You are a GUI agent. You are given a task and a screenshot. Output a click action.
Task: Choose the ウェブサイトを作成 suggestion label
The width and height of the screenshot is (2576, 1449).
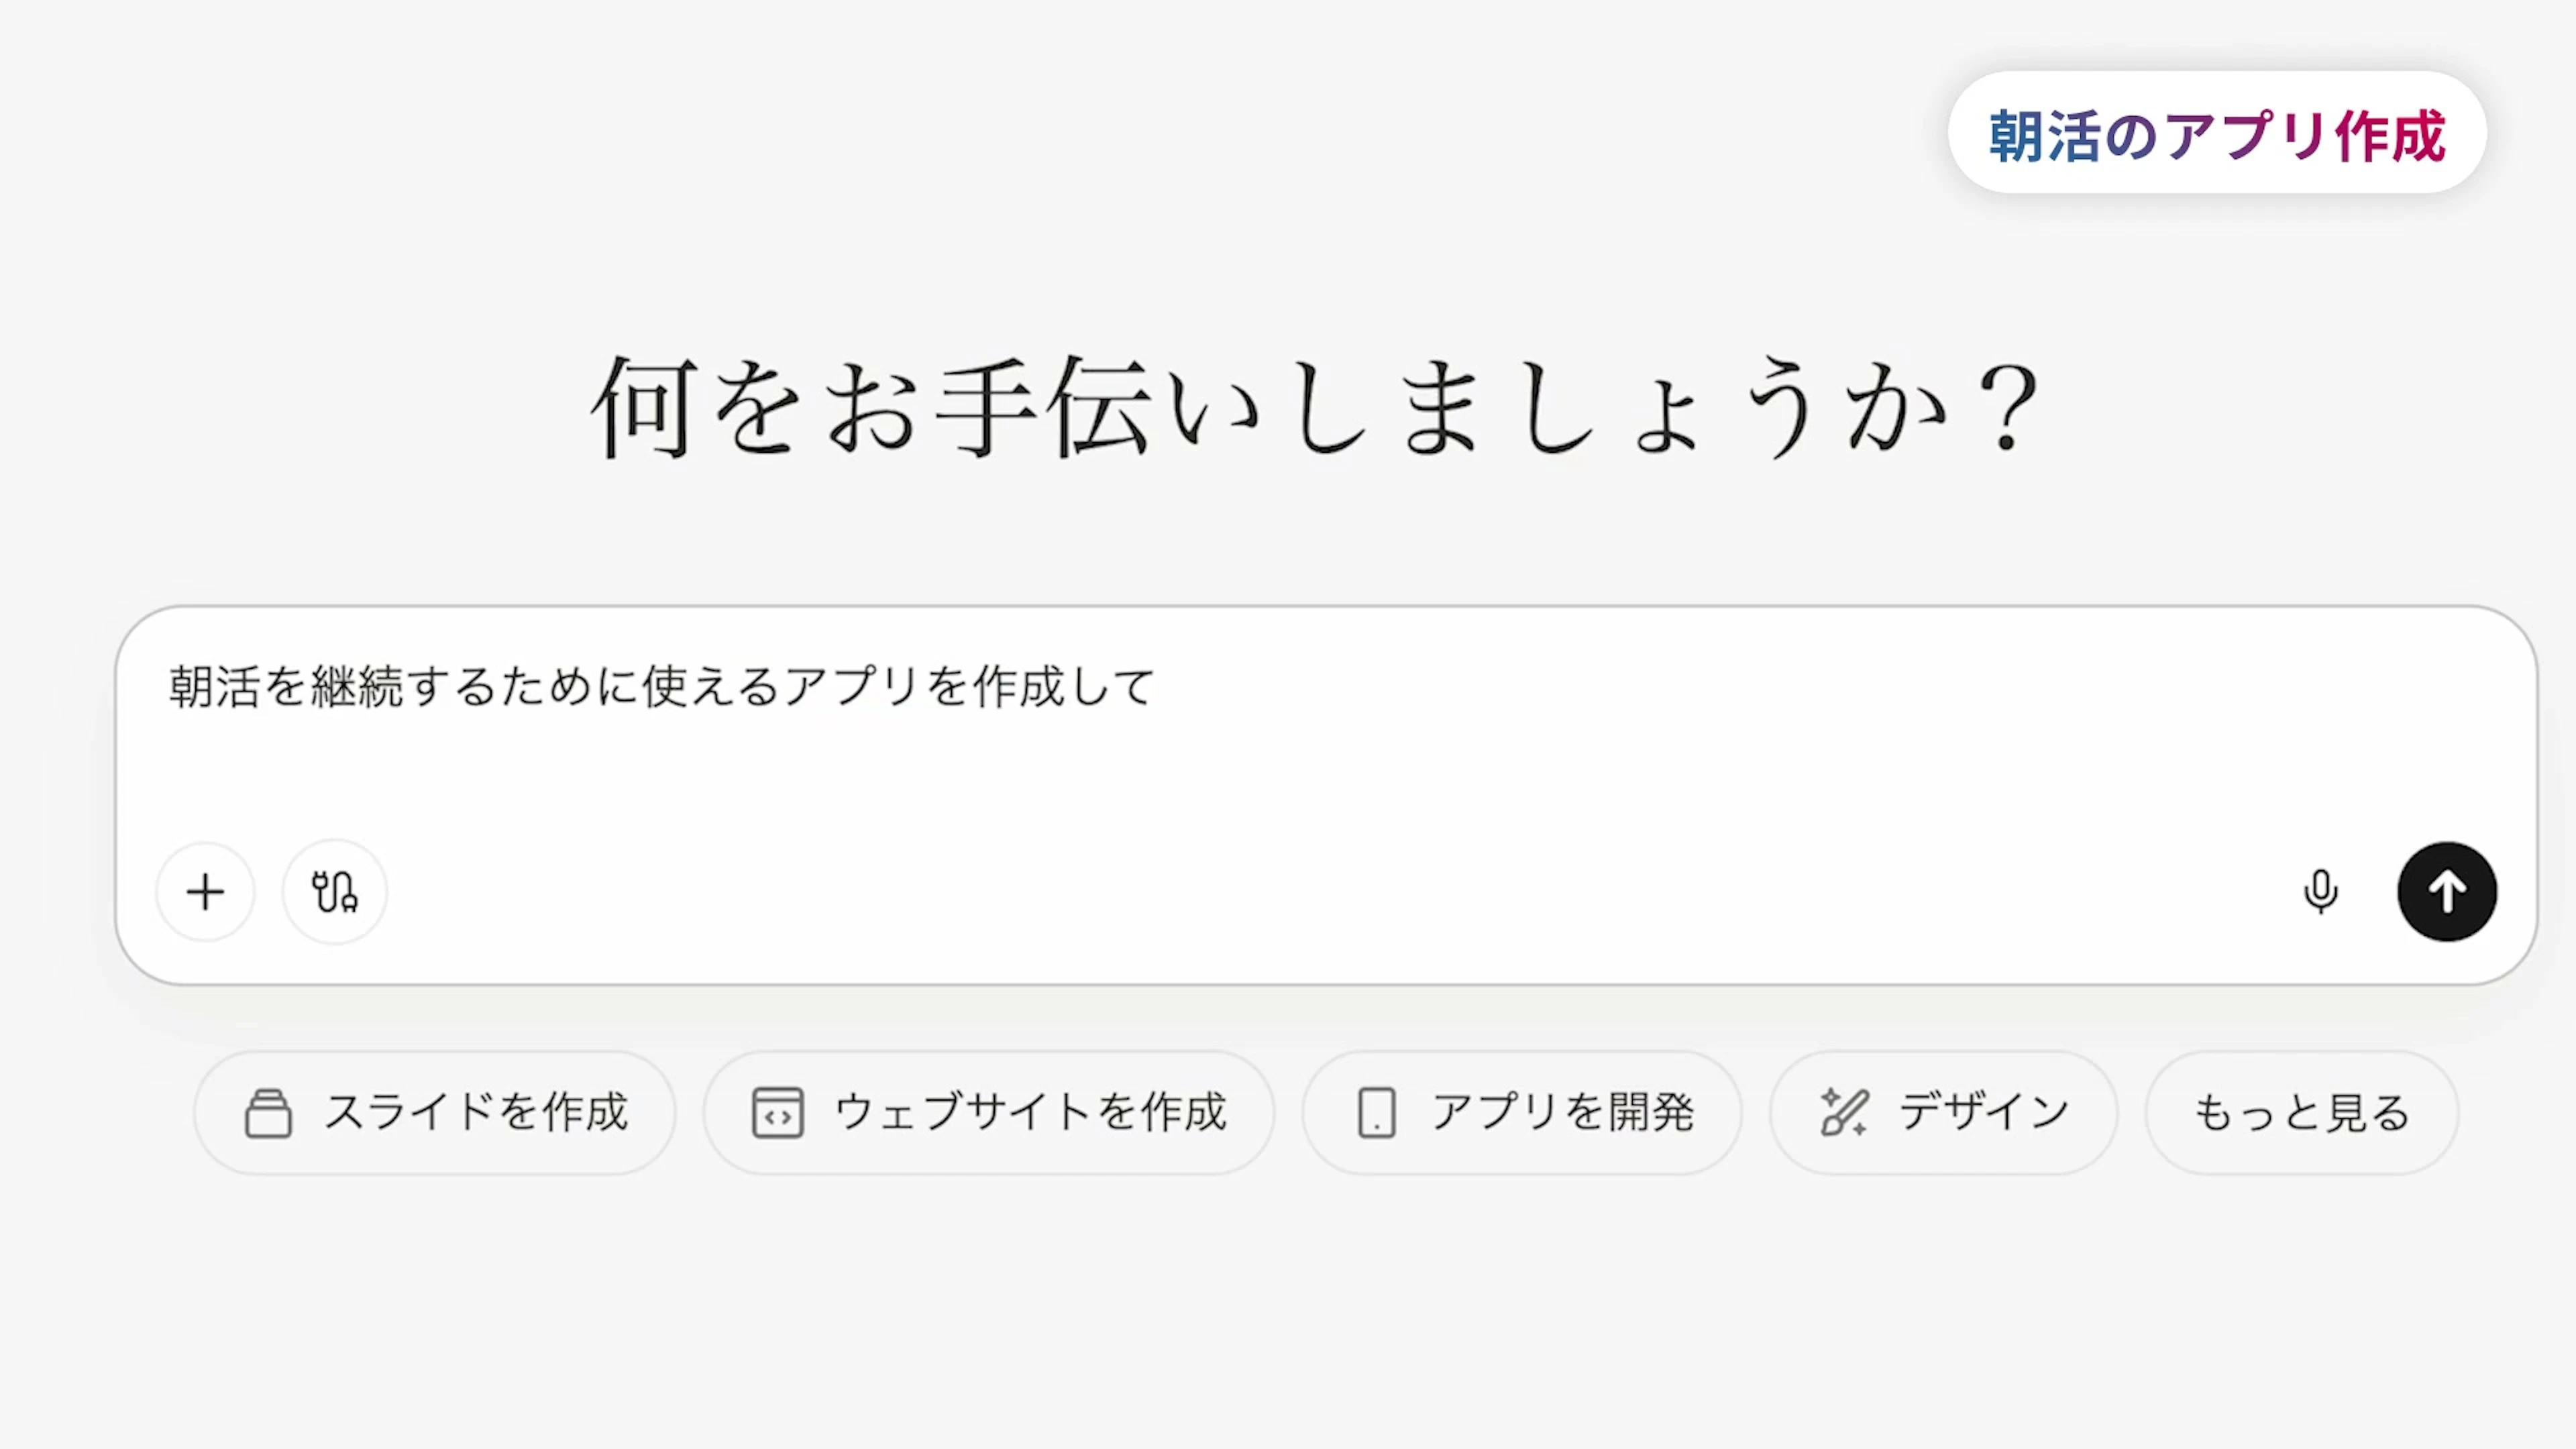[1030, 1112]
